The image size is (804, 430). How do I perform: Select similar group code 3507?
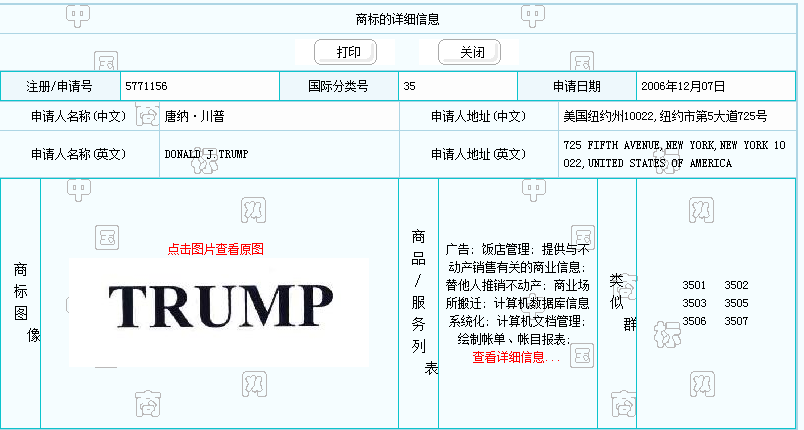(x=736, y=321)
